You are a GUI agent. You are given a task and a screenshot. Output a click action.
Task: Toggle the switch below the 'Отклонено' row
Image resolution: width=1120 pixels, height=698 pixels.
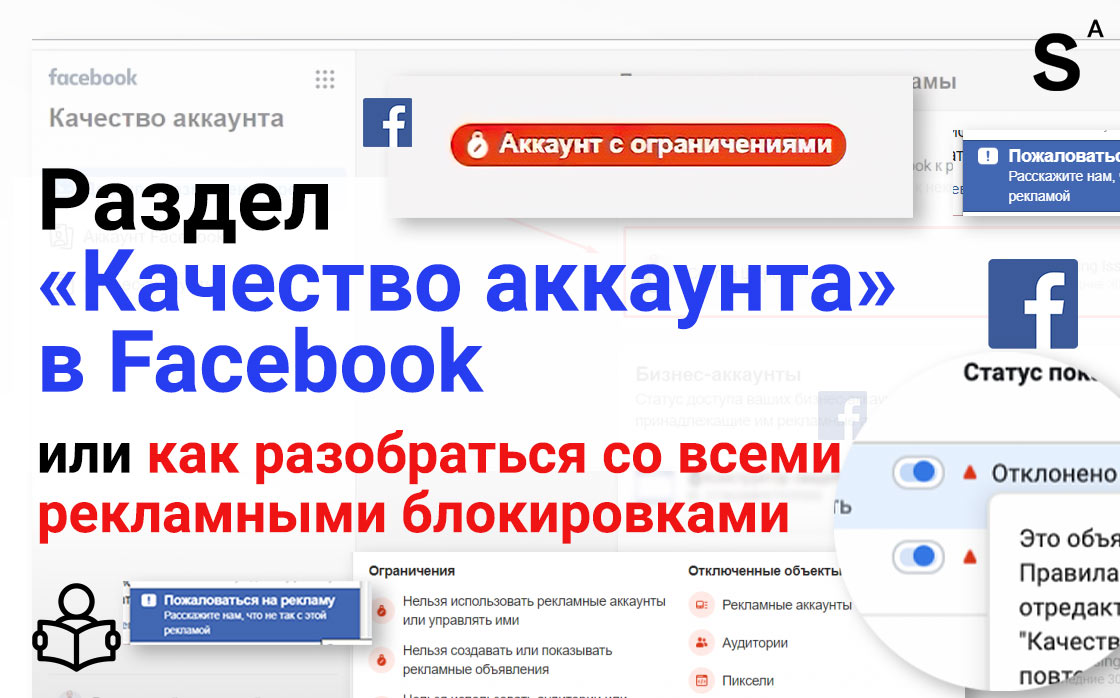918,557
